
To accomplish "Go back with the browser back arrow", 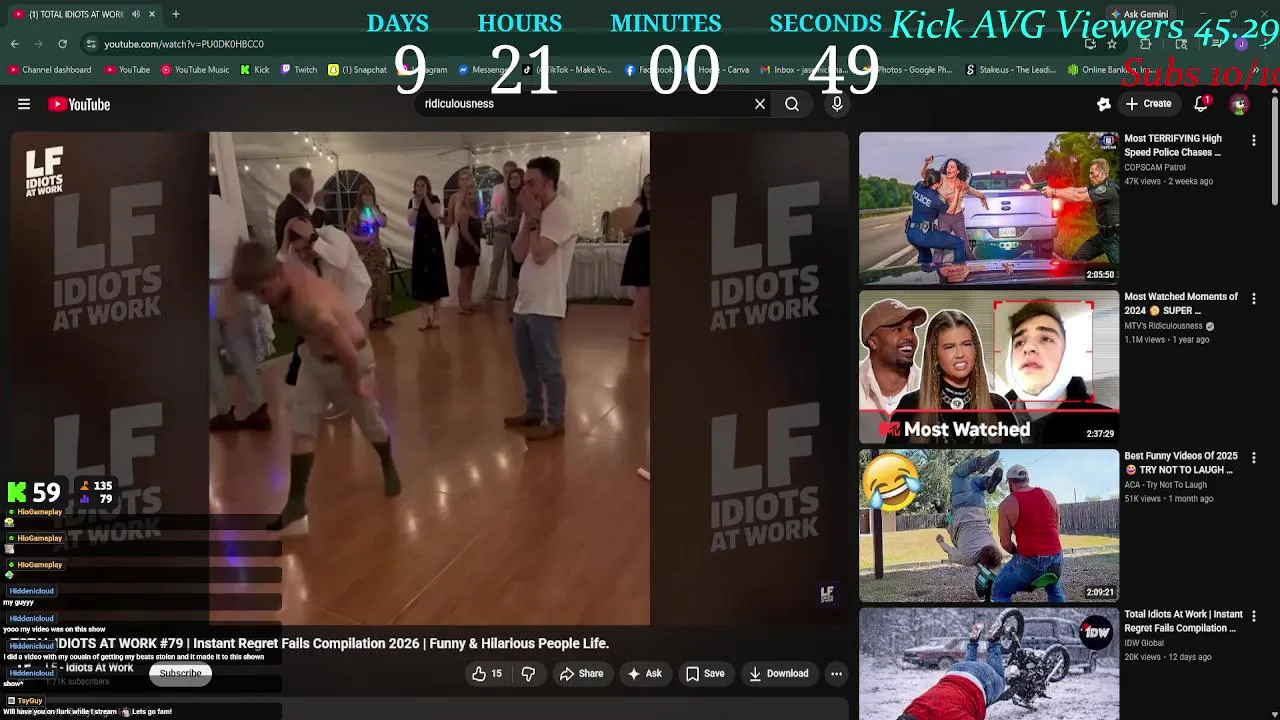I will coord(15,44).
